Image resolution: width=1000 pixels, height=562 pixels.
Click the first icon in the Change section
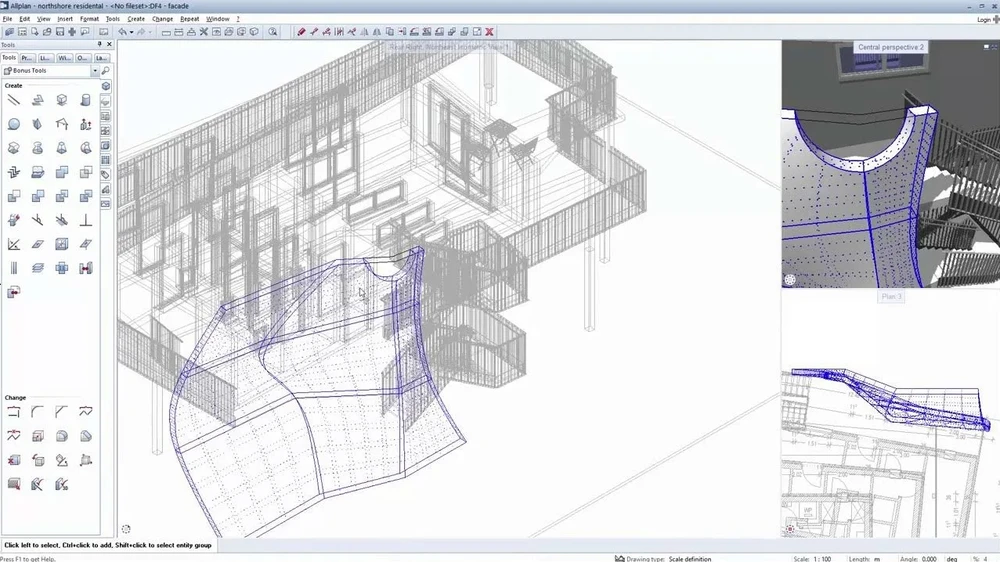[x=14, y=411]
